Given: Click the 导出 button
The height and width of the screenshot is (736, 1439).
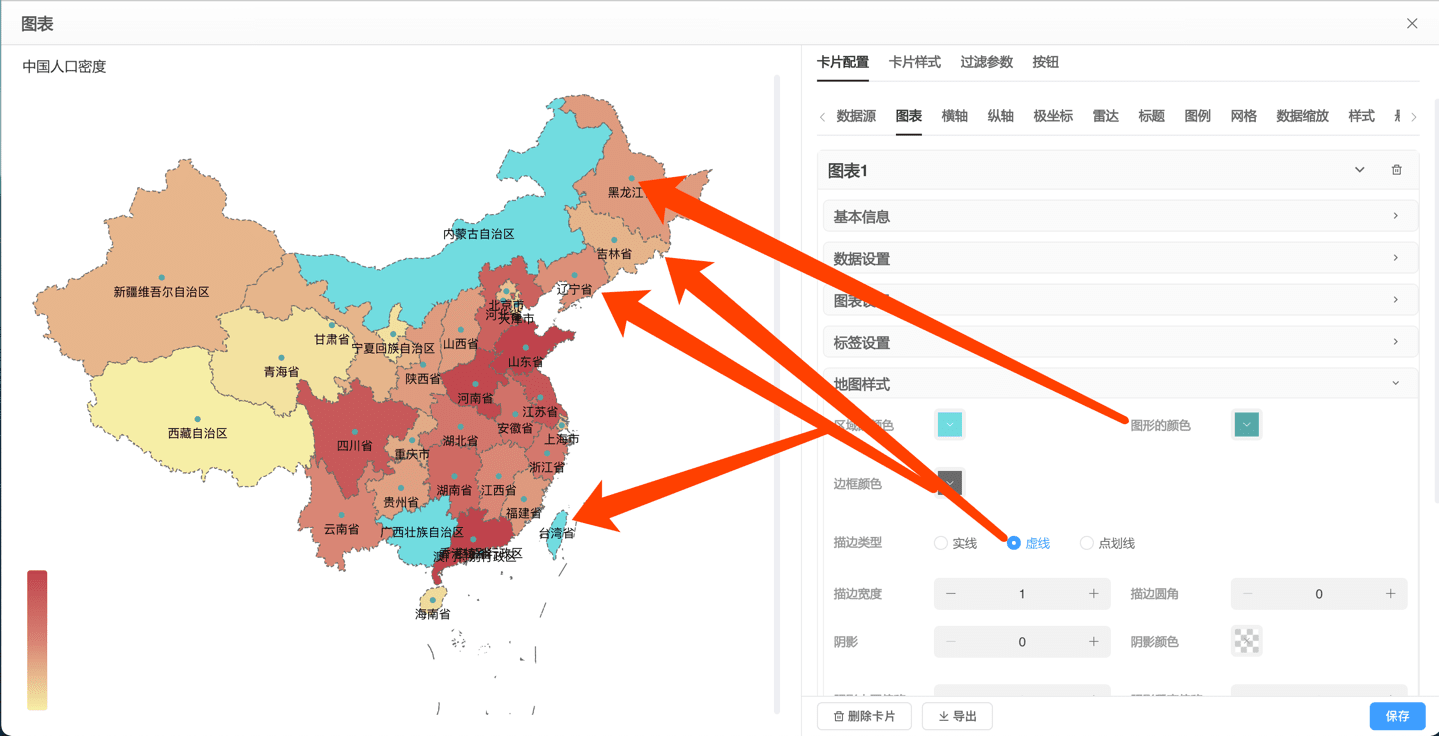Looking at the screenshot, I should [958, 716].
